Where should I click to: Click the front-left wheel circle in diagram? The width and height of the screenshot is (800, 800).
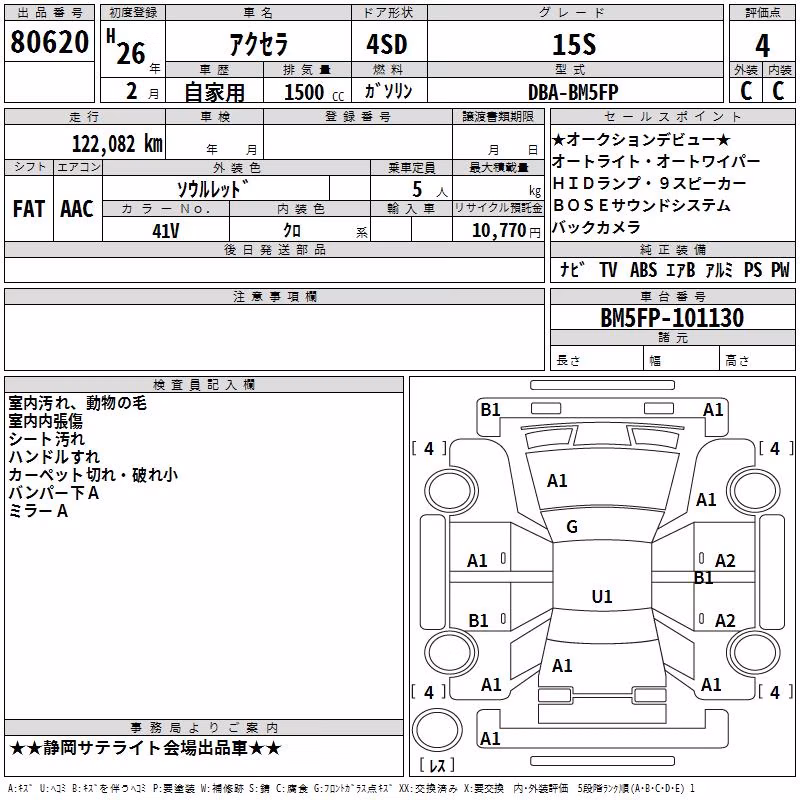tap(450, 491)
